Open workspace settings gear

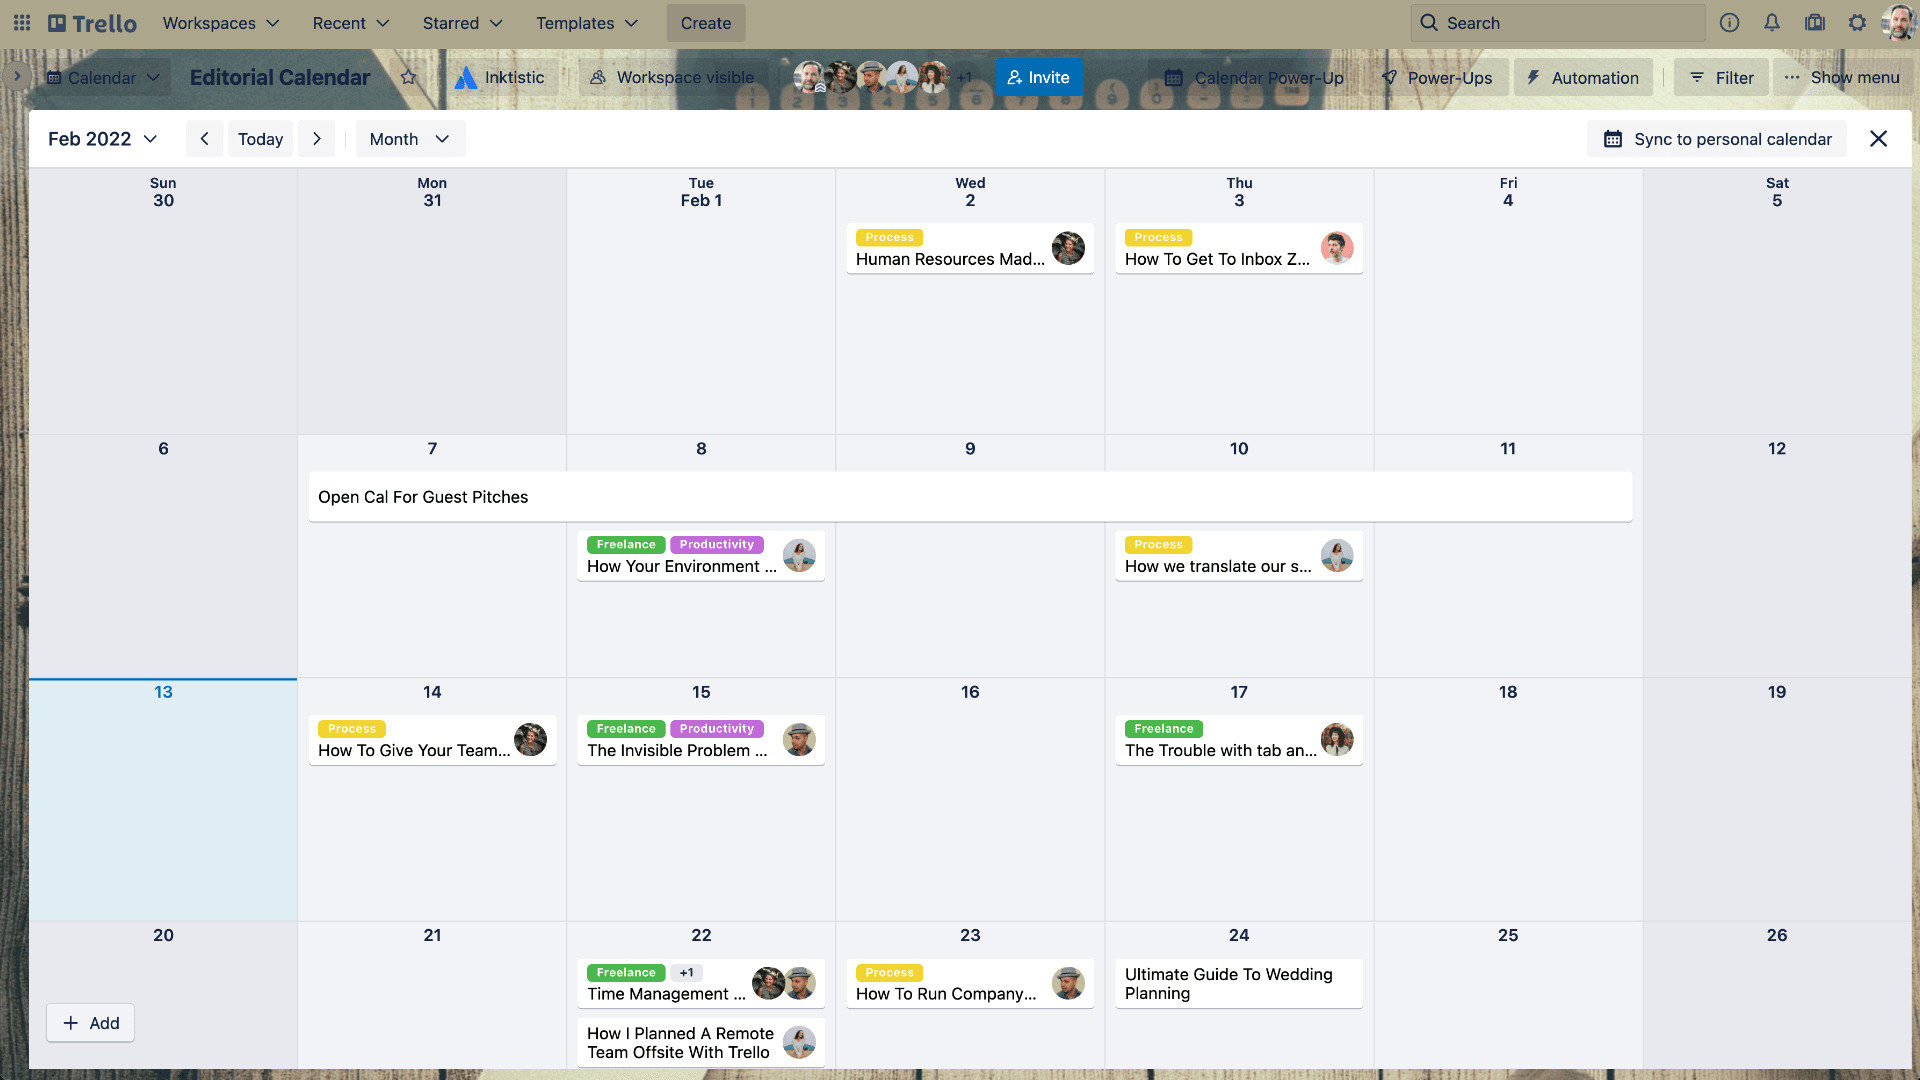(x=1857, y=22)
